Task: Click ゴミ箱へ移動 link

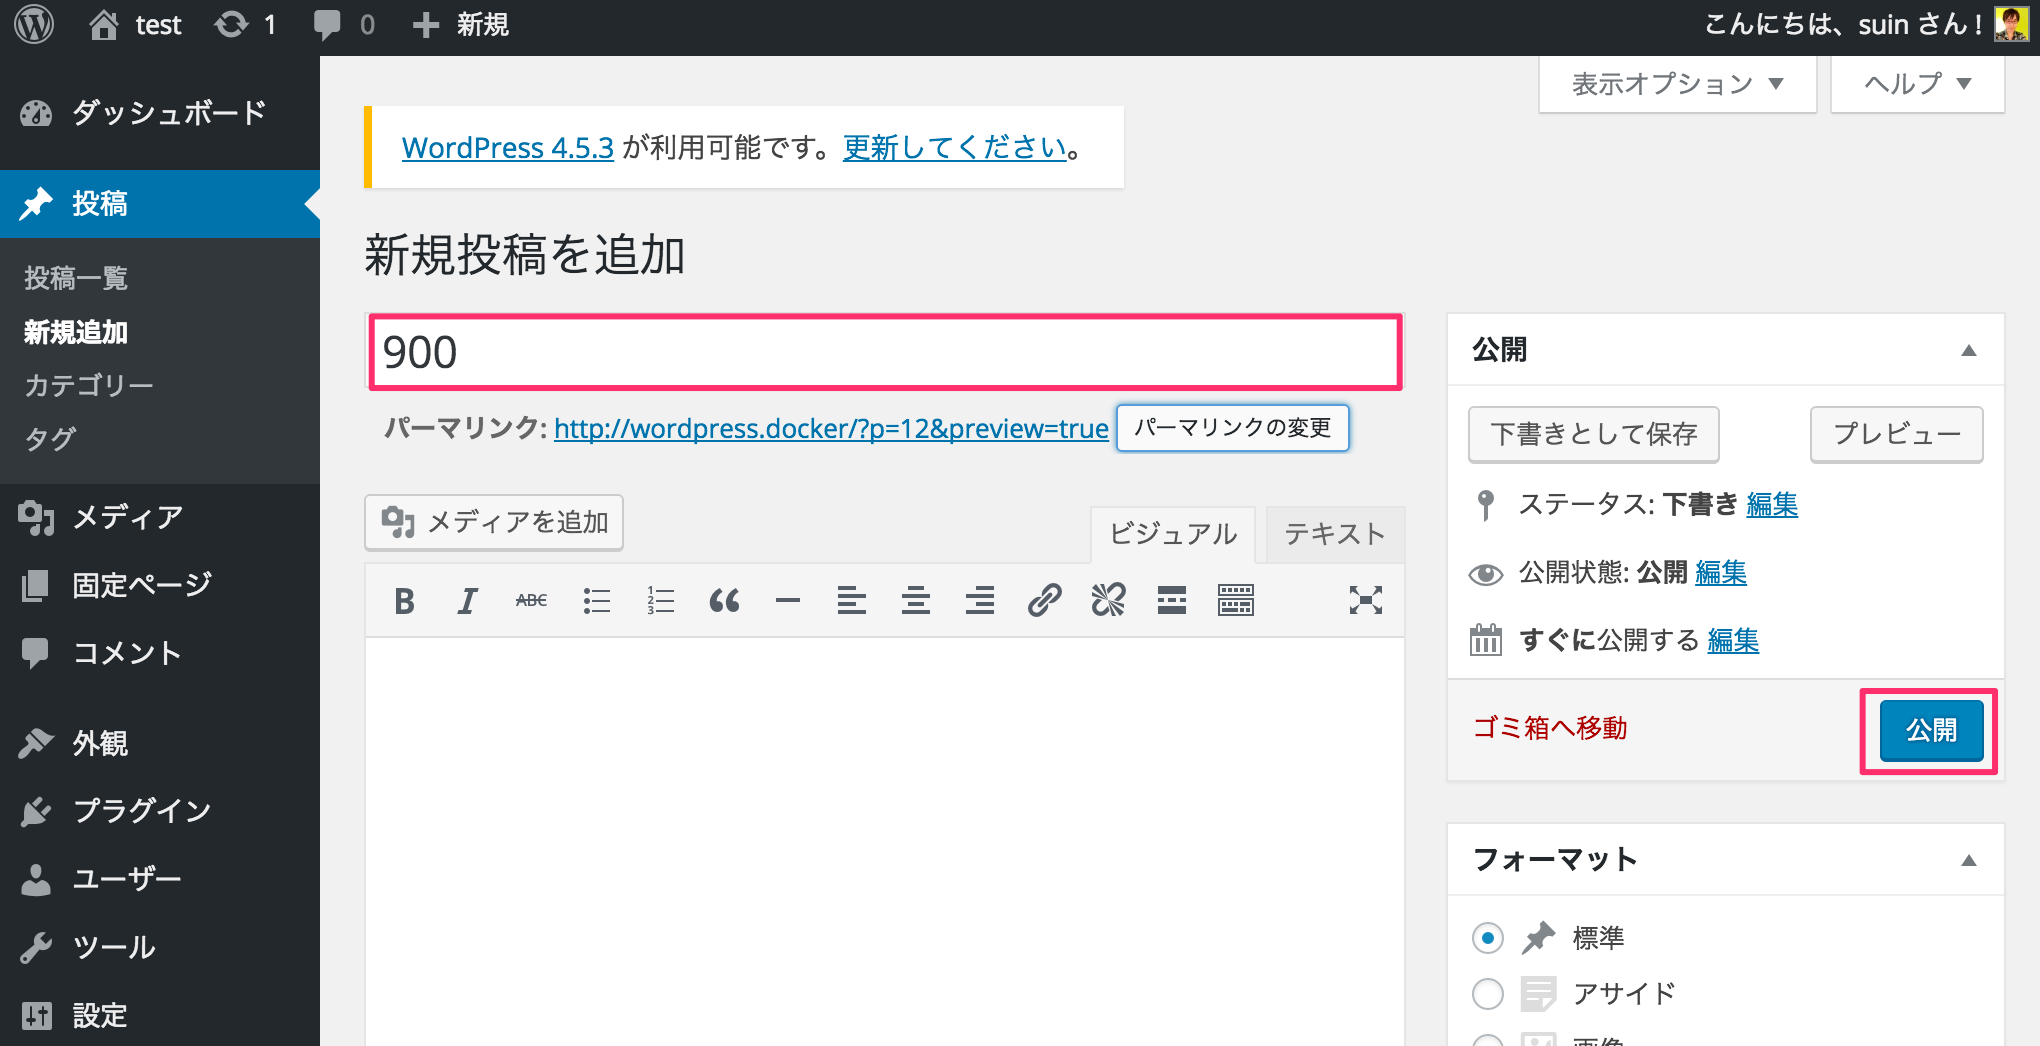Action: (x=1550, y=728)
